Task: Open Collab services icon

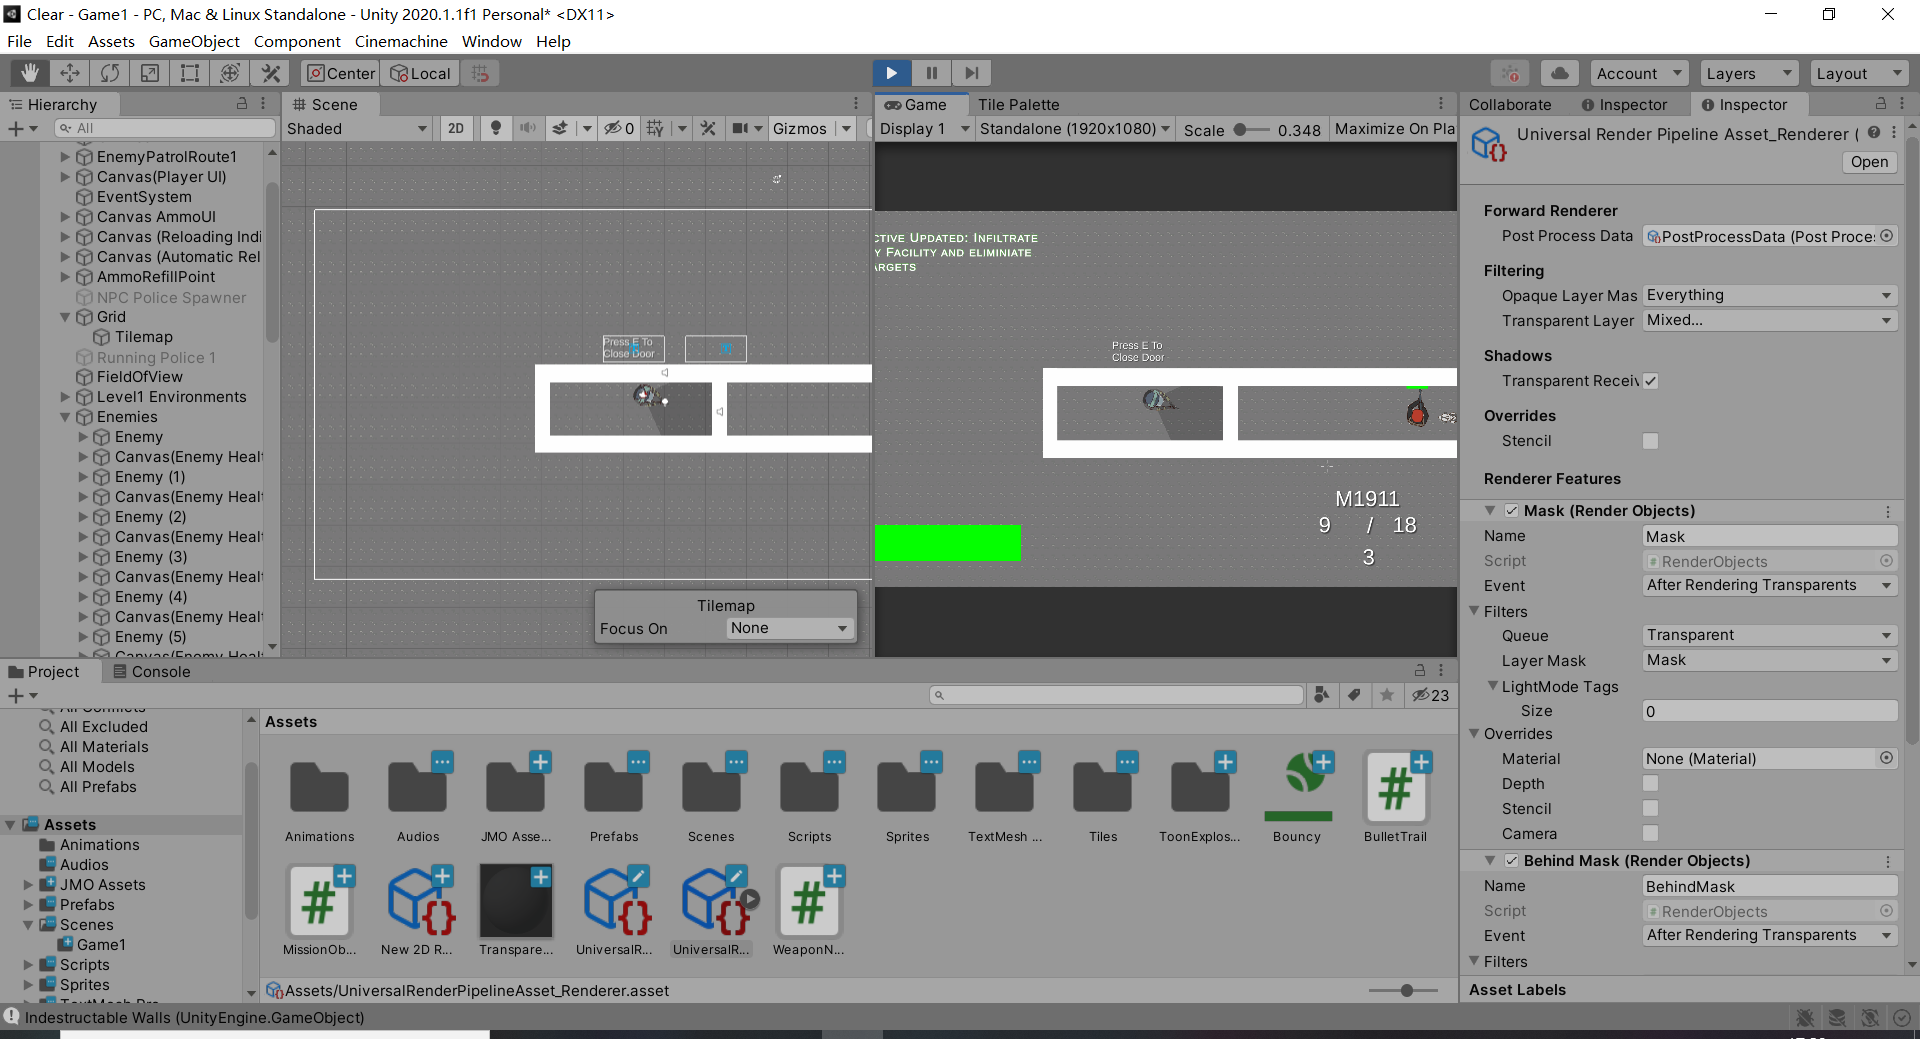Action: pos(1510,73)
